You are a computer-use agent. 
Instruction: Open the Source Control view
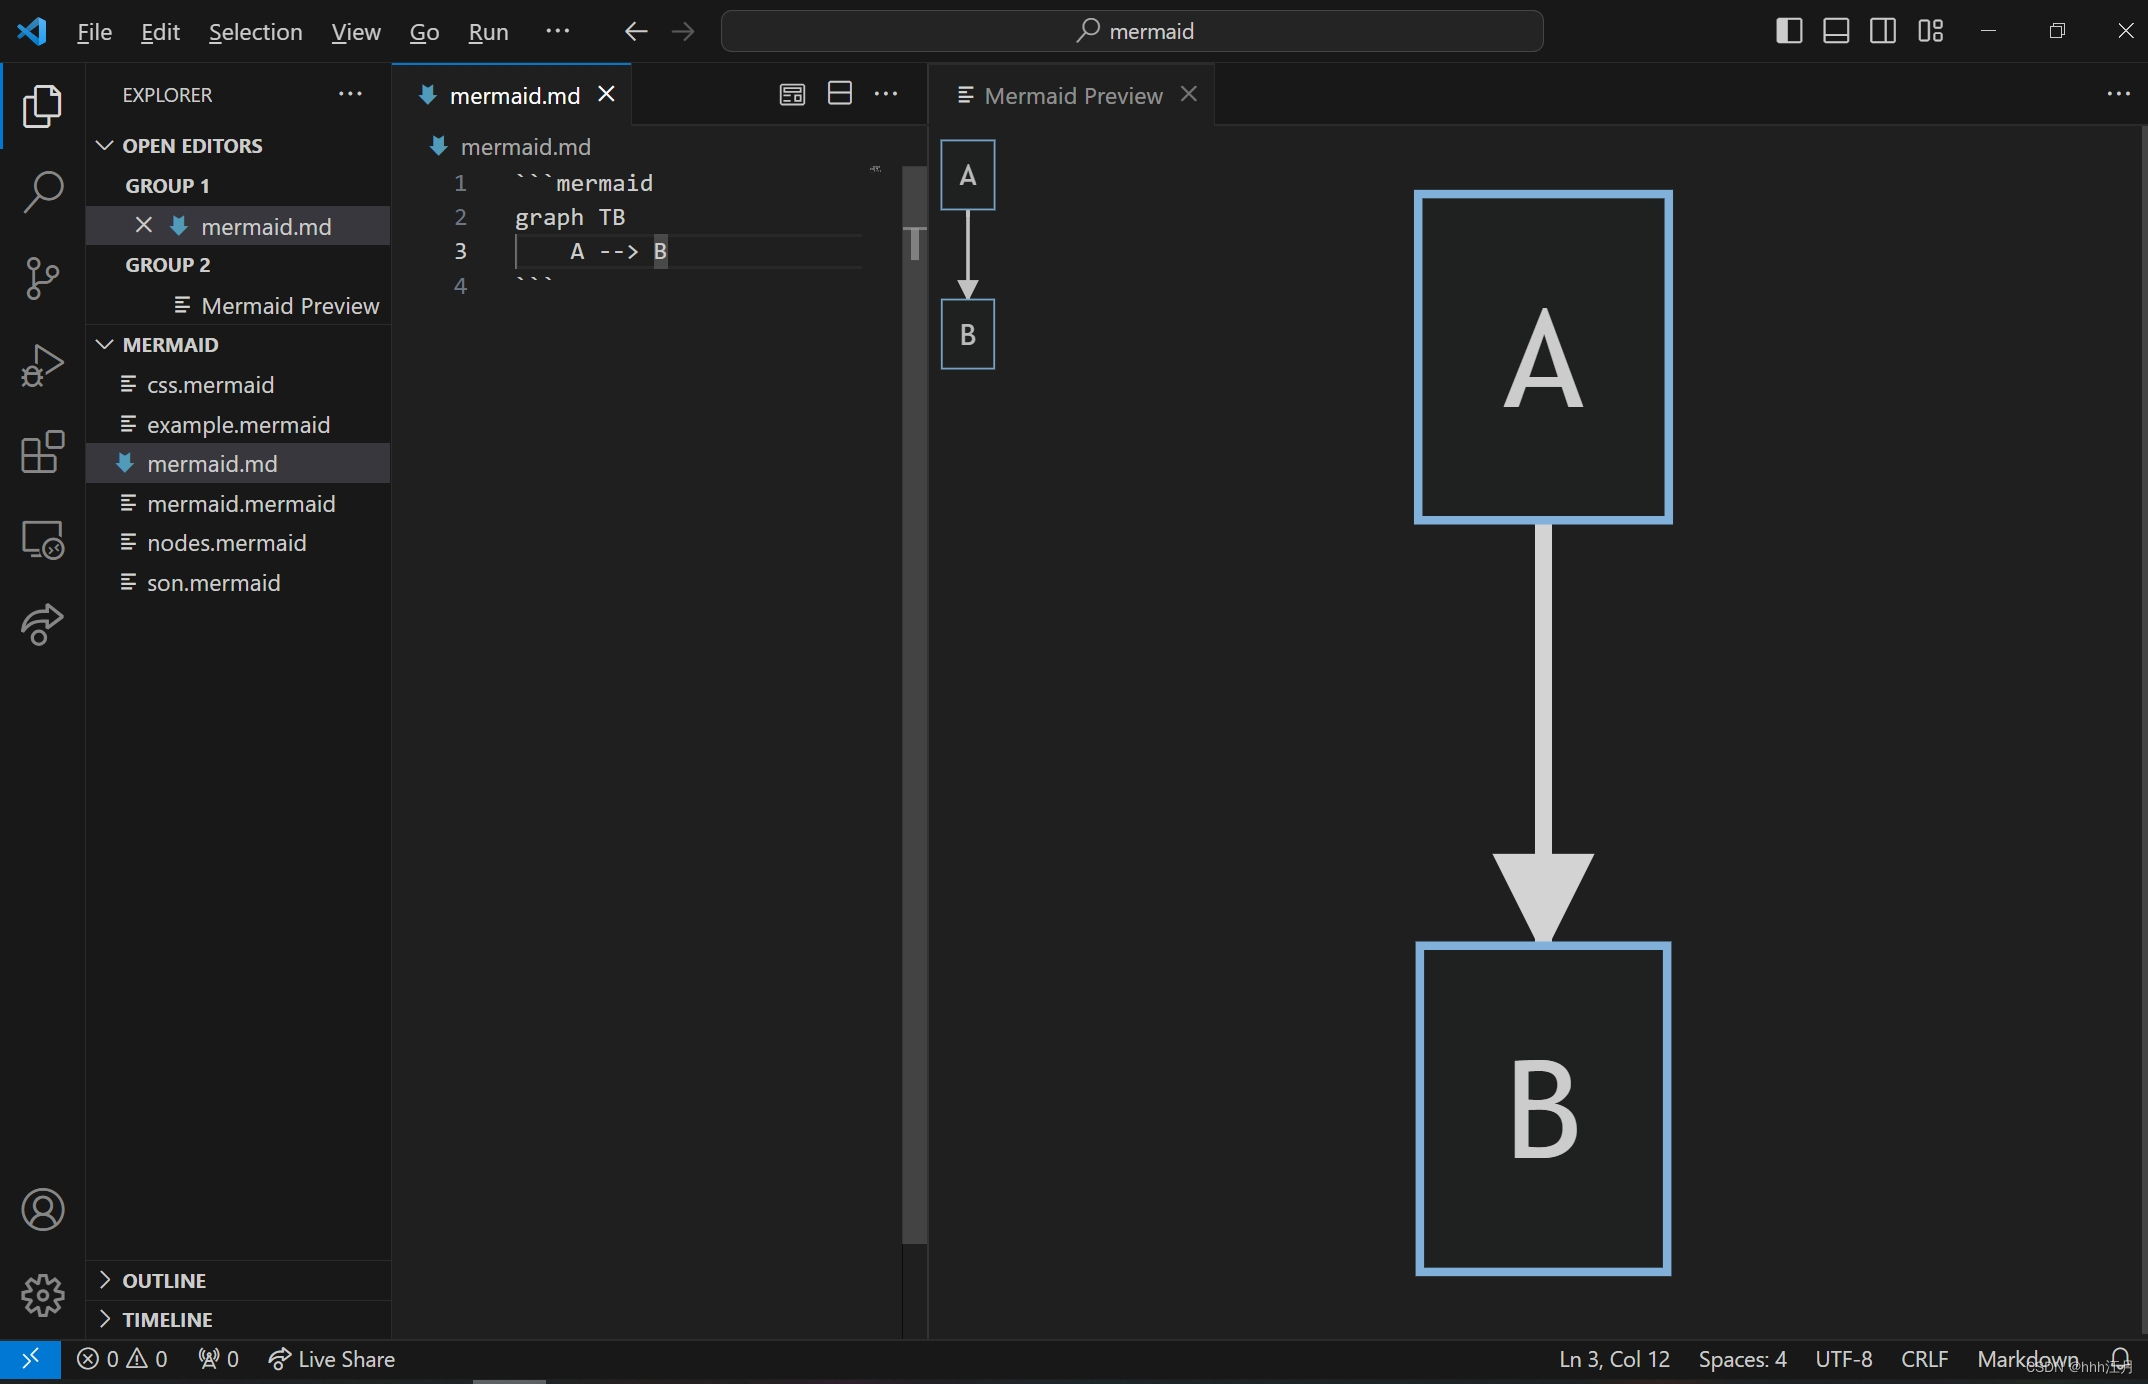tap(42, 278)
